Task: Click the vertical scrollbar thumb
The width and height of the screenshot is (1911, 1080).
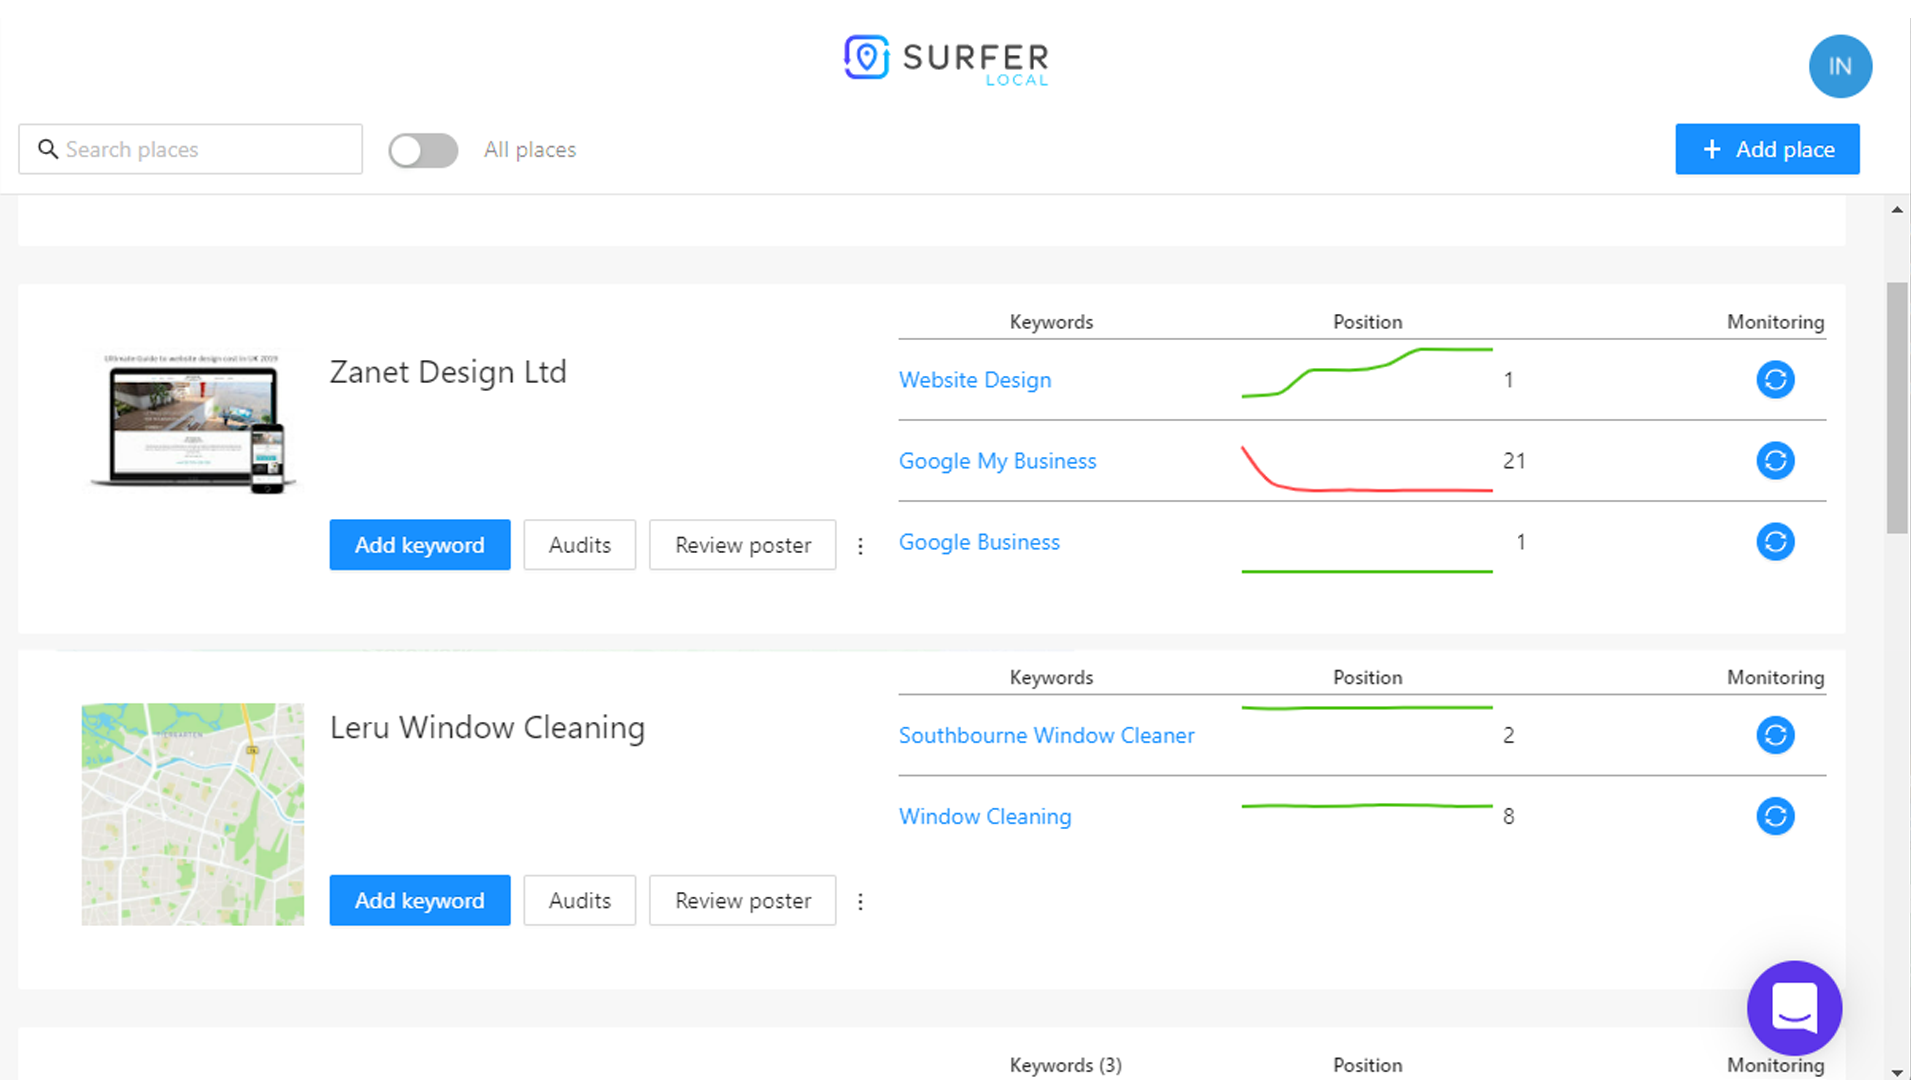Action: [x=1897, y=407]
